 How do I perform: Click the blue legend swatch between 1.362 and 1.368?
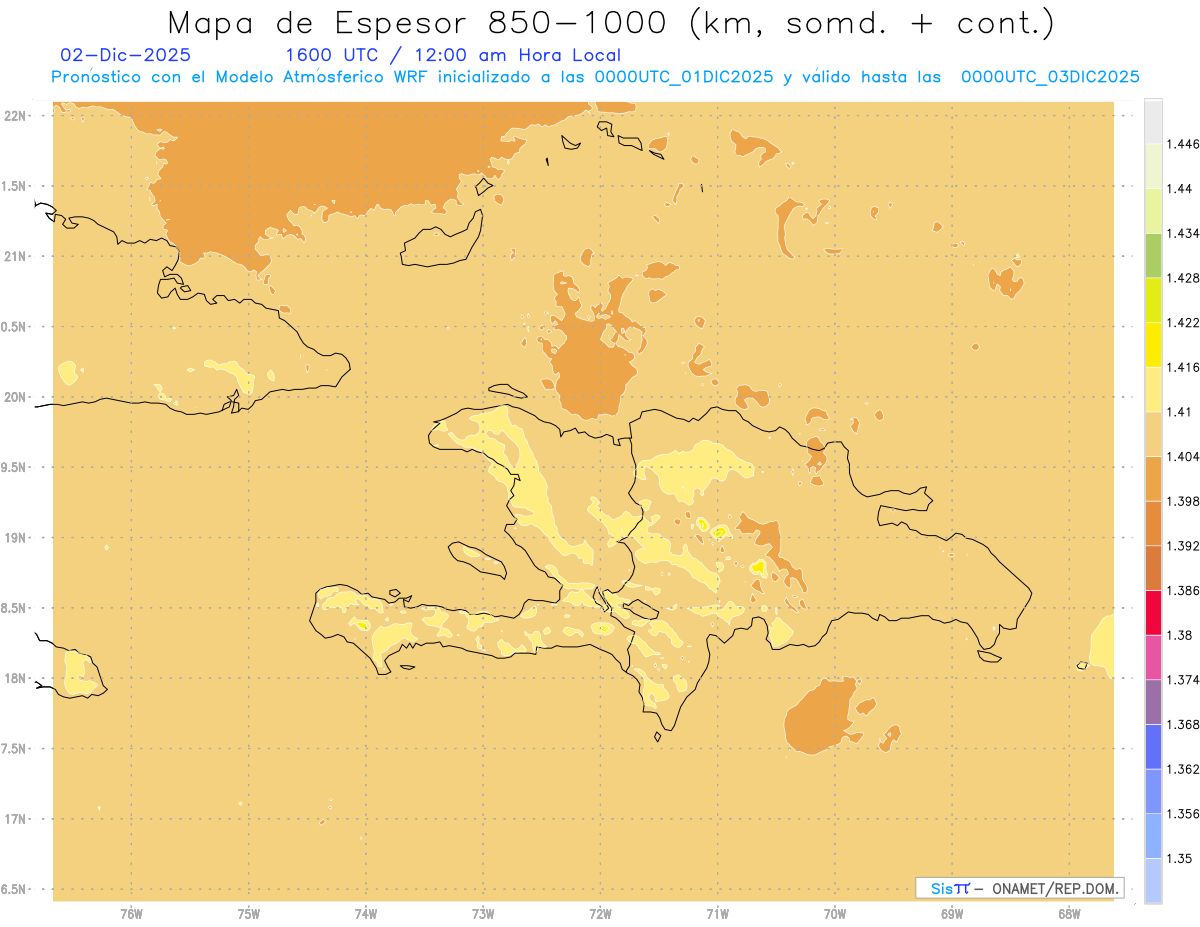[1153, 746]
